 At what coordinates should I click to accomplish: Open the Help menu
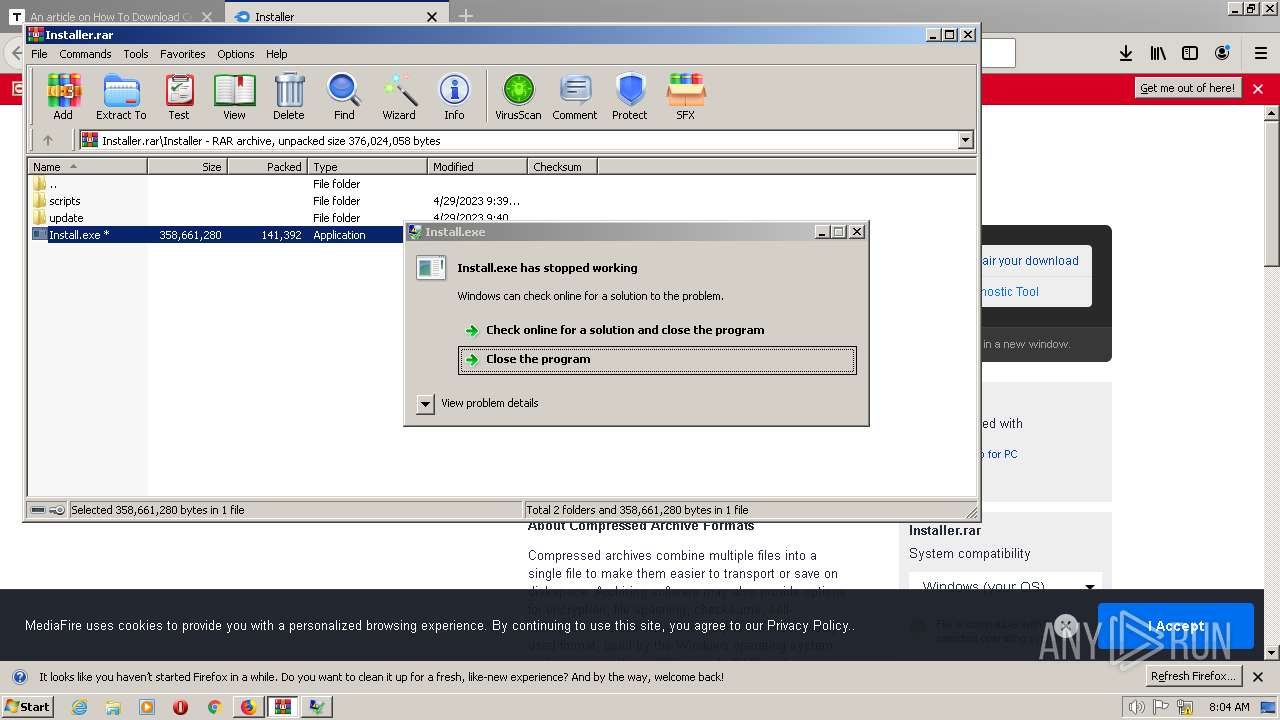277,54
